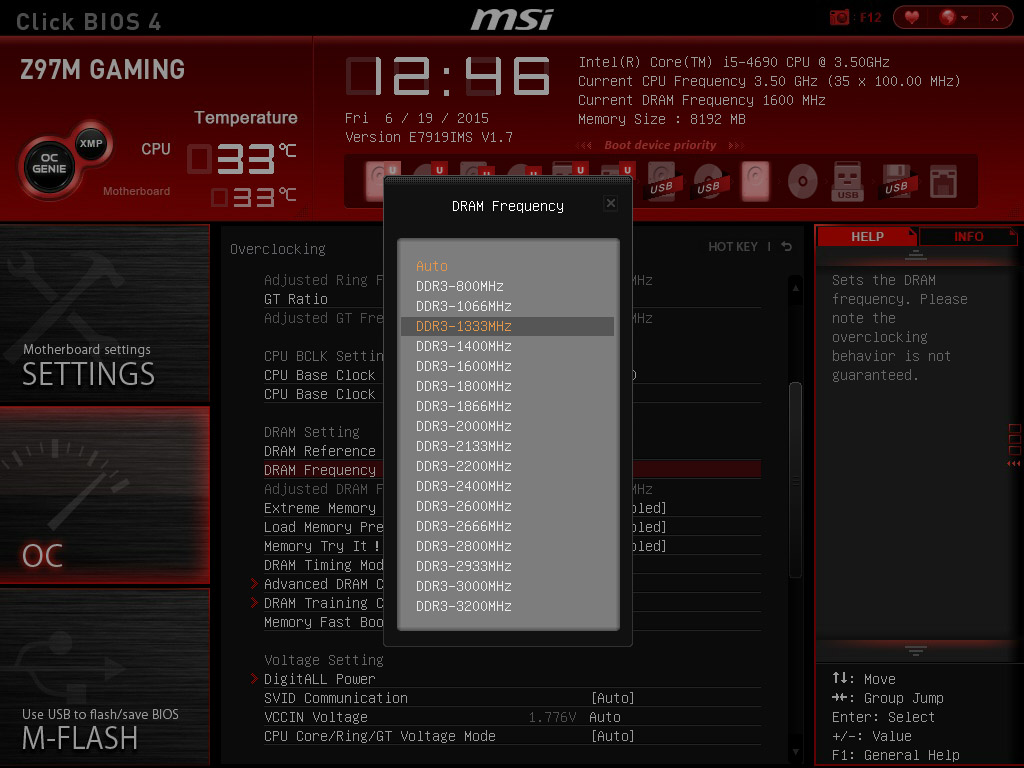Click the scroll-up arrow of the Overclocking list
This screenshot has height=768, width=1024.
coord(795,287)
